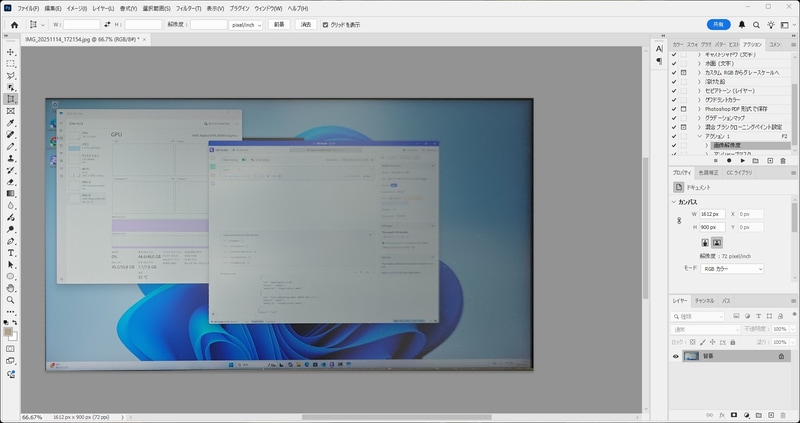The image size is (800, 423).
Task: Create new action in Actions panel
Action: click(770, 161)
